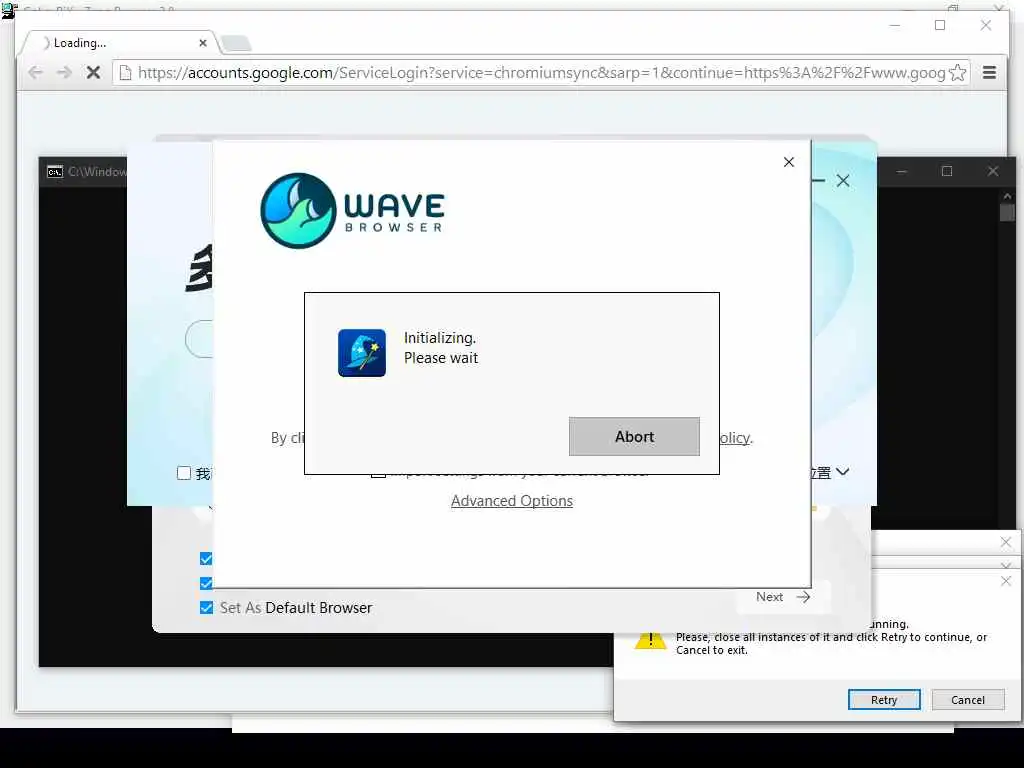
Task: Minimize the Chinese installer window
Action: pyautogui.click(x=818, y=180)
